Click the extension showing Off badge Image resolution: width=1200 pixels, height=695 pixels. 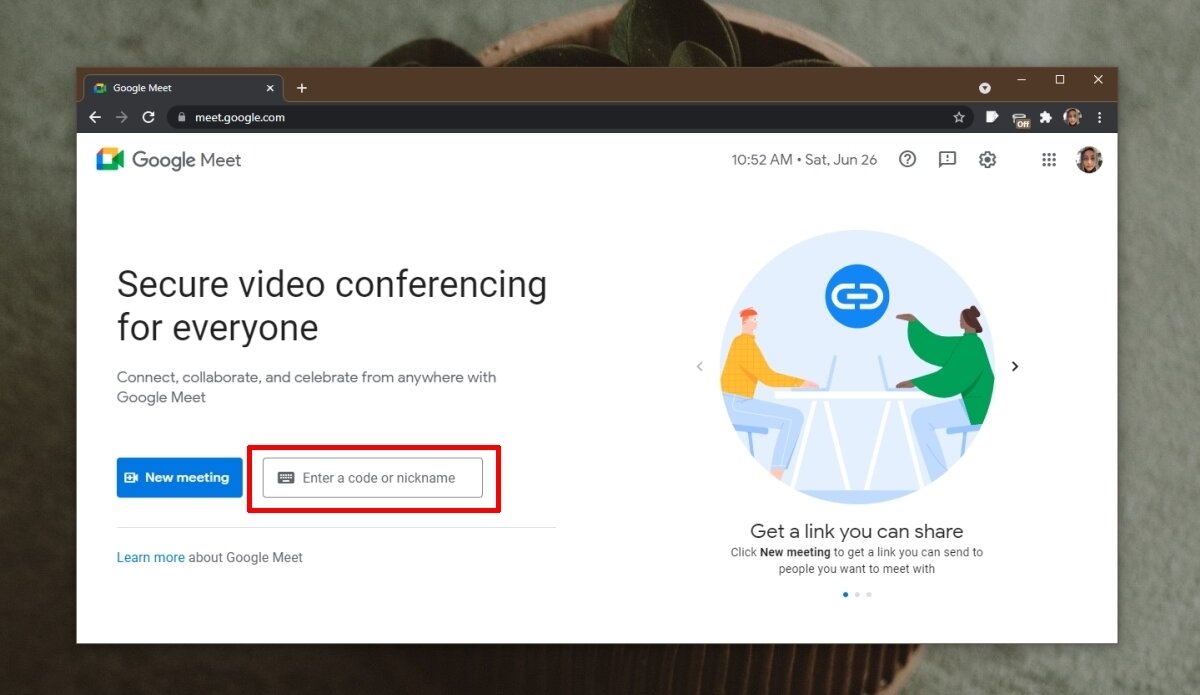click(x=1021, y=117)
